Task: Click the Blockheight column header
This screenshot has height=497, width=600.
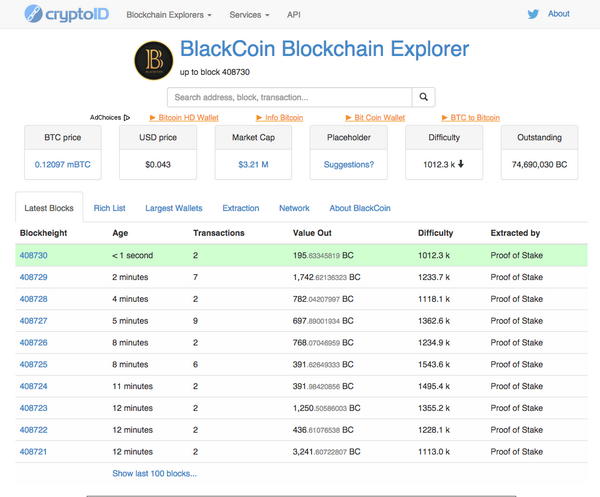Action: pos(43,233)
